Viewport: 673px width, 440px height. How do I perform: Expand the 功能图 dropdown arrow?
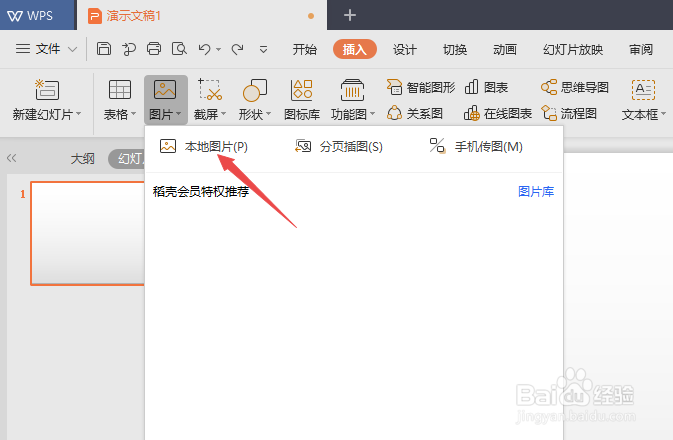pos(373,114)
